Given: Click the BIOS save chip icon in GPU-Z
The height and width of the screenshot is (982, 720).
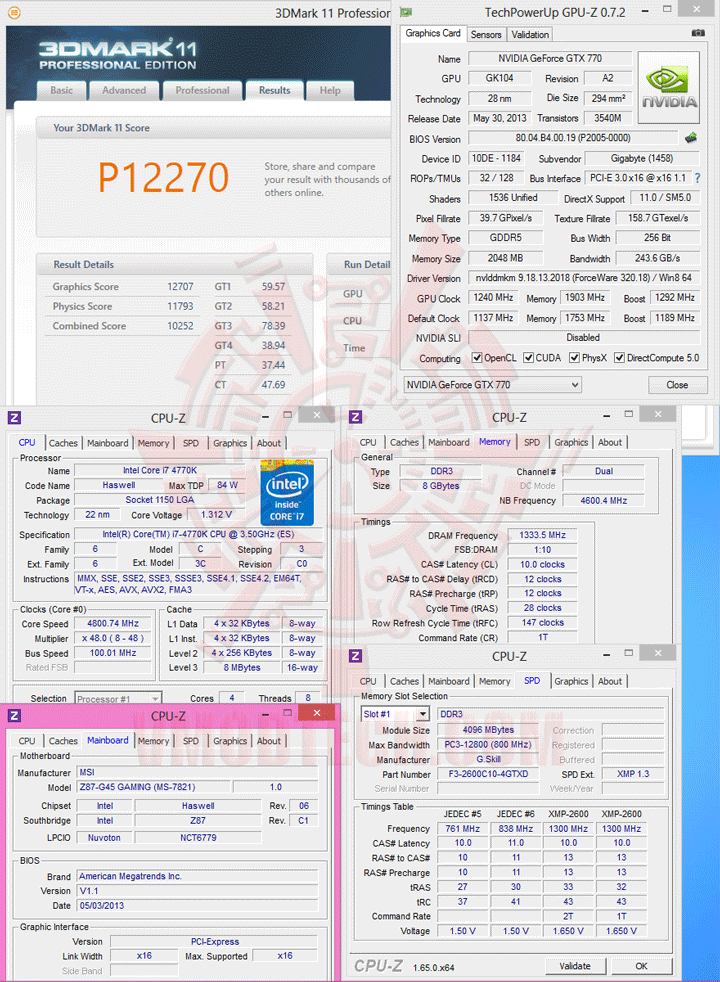Looking at the screenshot, I should coord(691,138).
